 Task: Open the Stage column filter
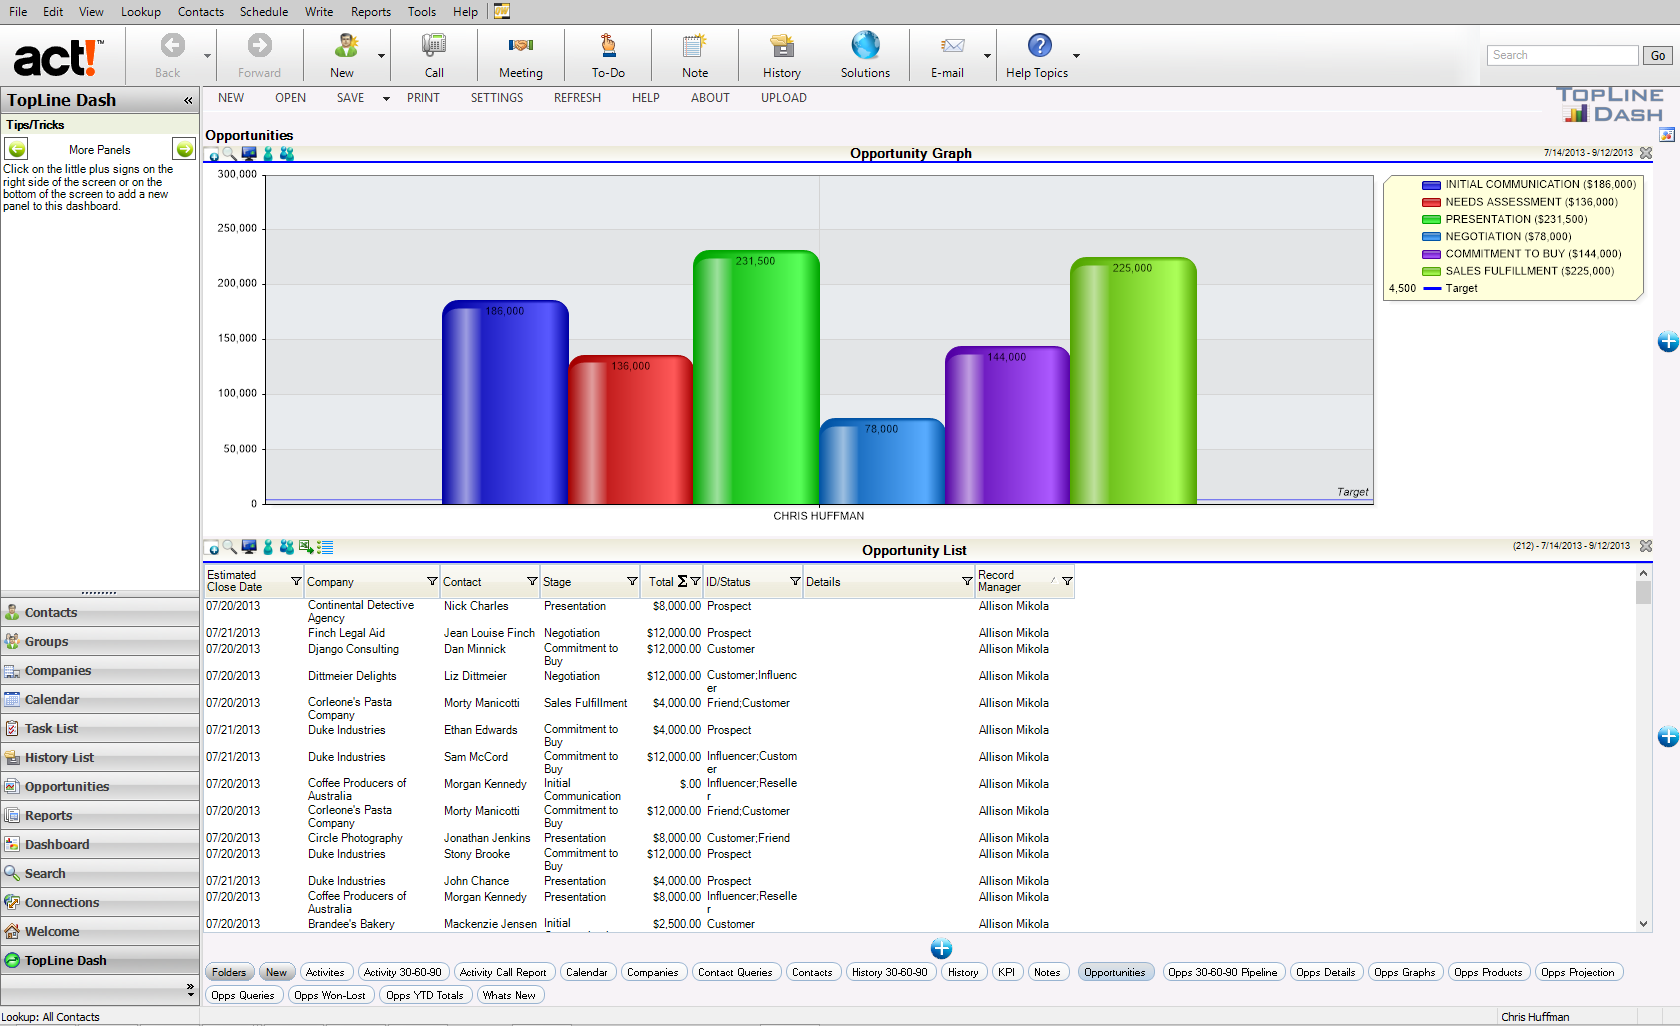(632, 581)
